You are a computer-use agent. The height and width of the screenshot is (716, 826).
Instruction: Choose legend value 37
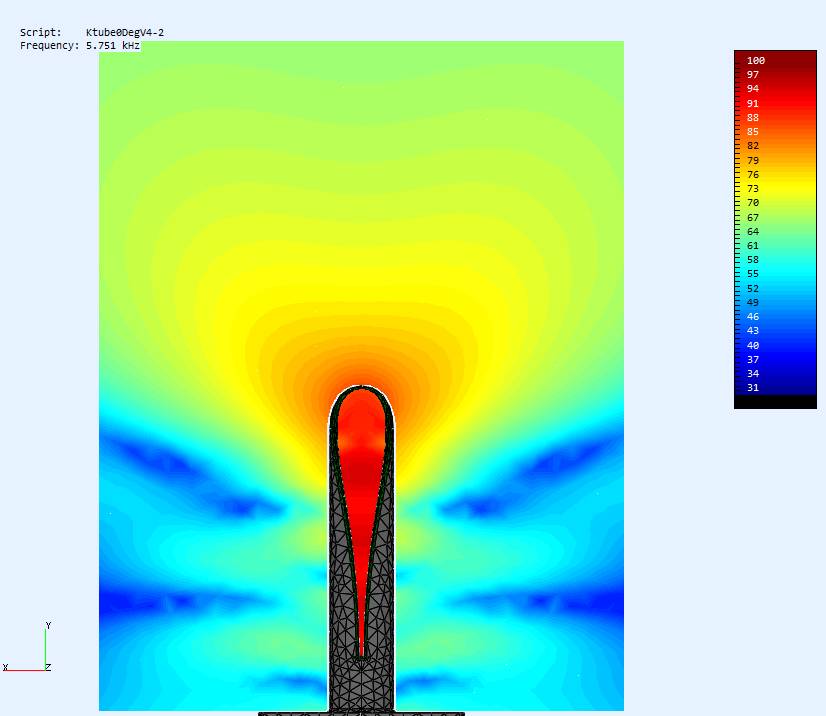coord(753,360)
